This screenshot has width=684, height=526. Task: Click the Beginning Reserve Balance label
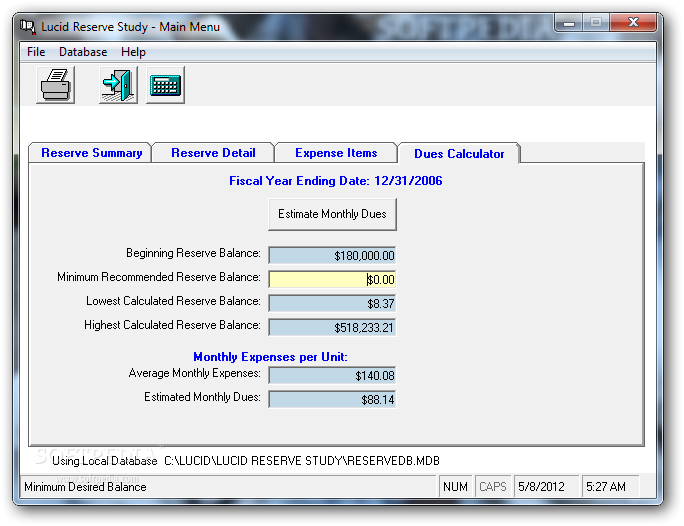coord(193,253)
